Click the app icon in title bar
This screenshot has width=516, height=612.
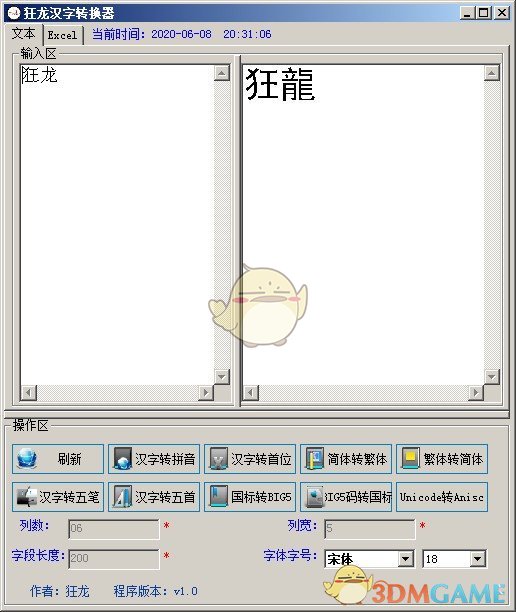click(x=13, y=13)
